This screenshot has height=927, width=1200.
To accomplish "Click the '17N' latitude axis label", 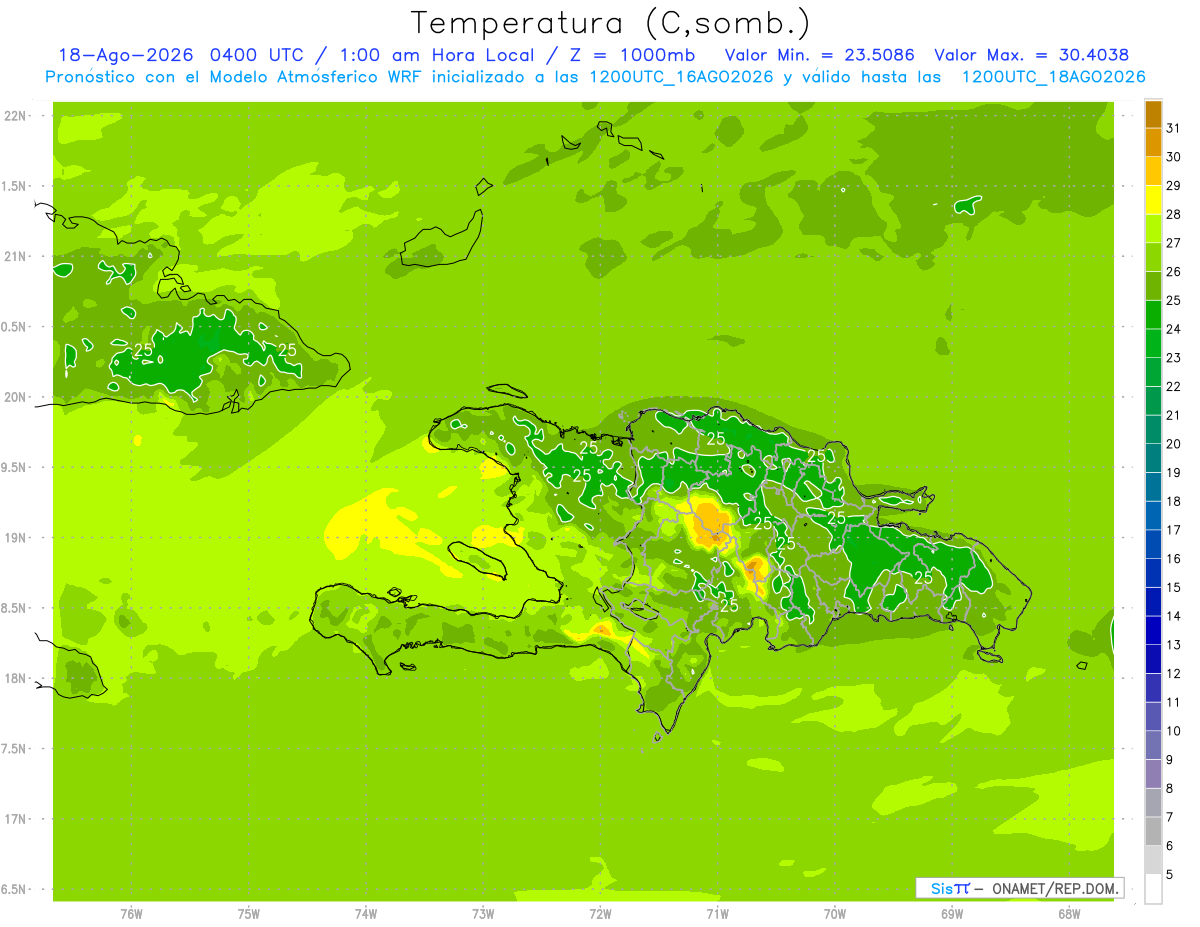I will pyautogui.click(x=14, y=819).
